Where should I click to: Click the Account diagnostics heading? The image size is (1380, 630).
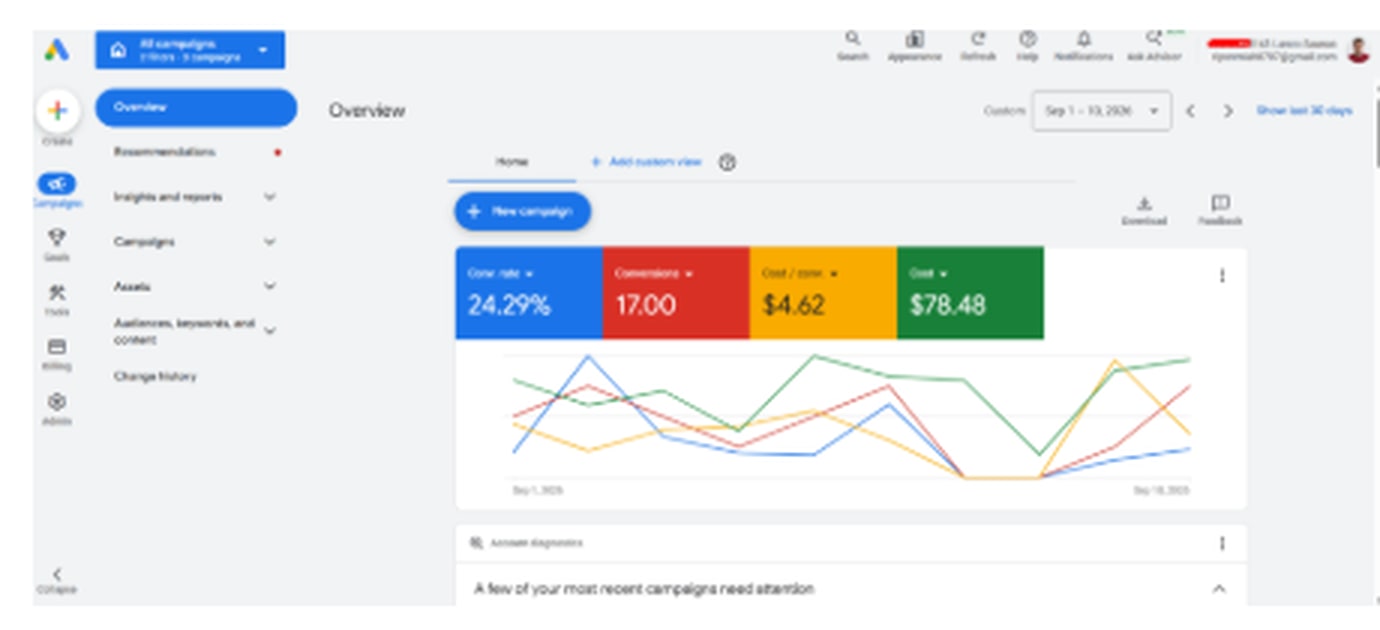point(536,543)
